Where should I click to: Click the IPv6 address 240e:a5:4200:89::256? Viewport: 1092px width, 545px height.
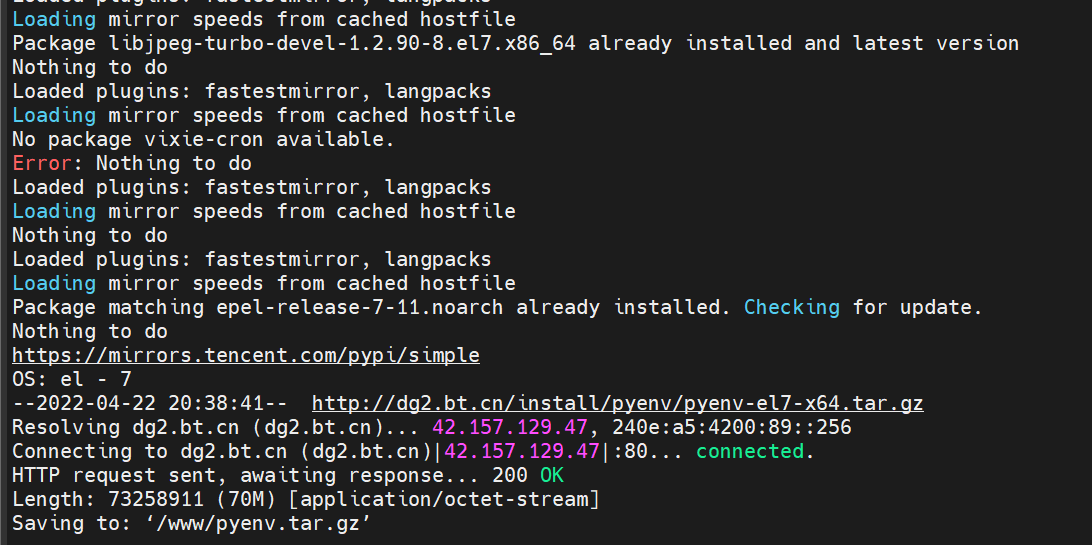pos(732,427)
